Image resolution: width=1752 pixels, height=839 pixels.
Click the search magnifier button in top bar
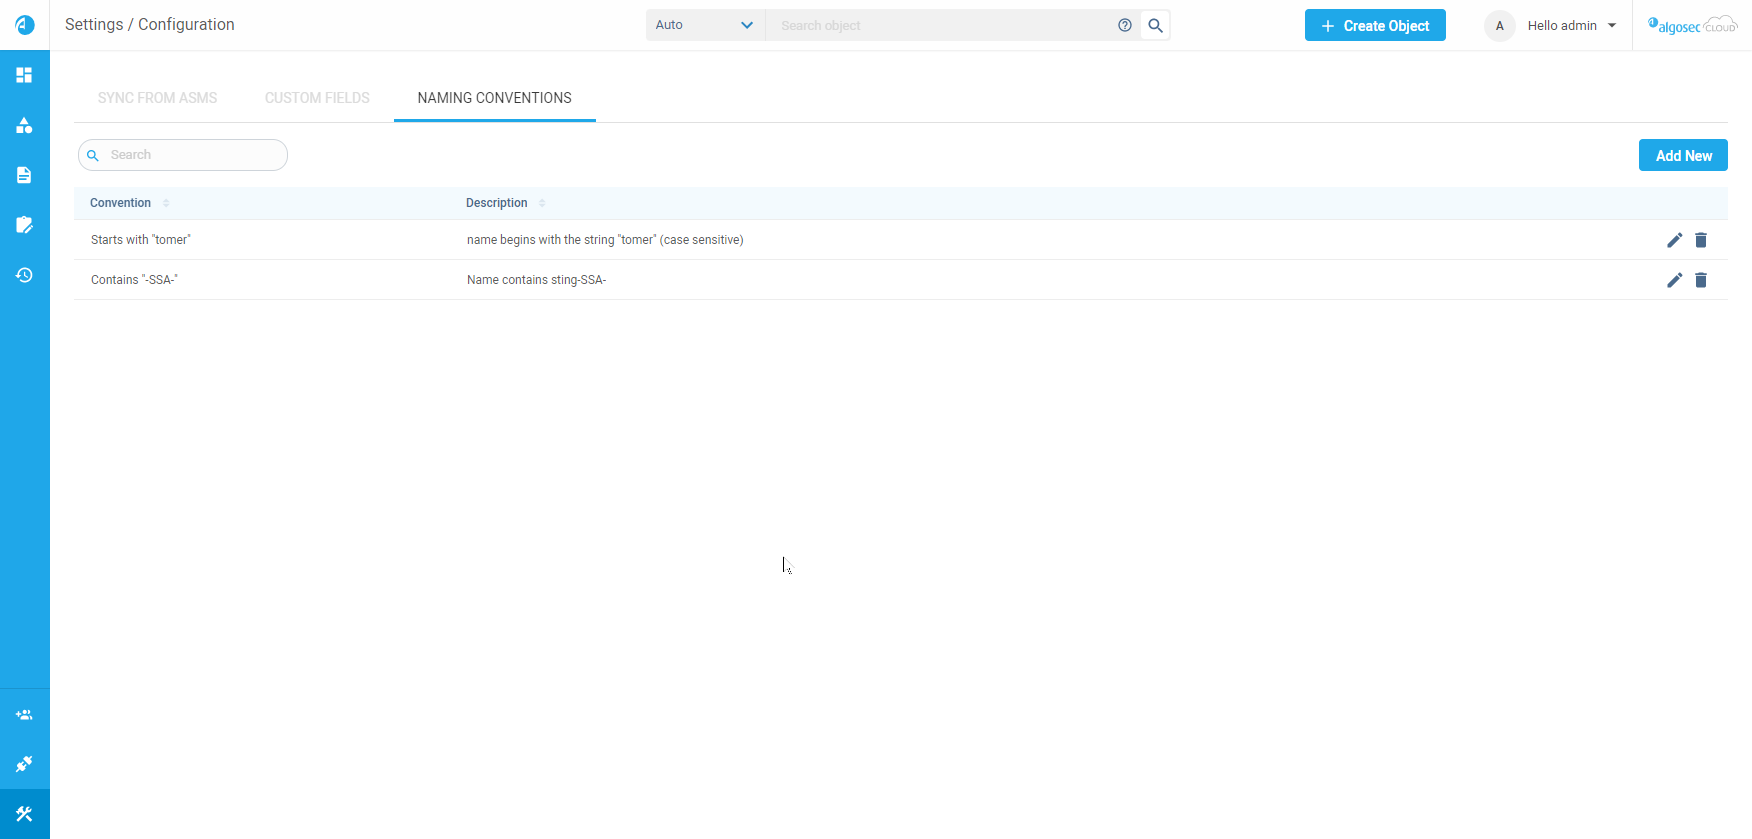tap(1155, 25)
